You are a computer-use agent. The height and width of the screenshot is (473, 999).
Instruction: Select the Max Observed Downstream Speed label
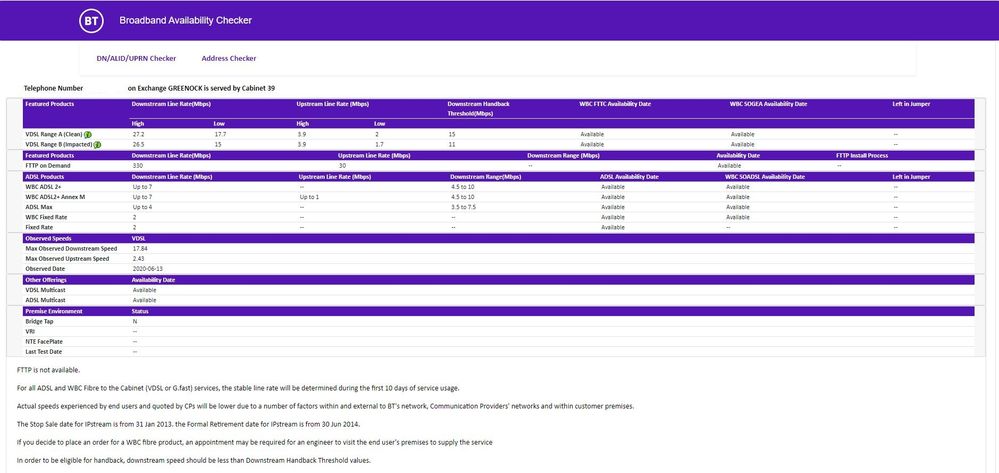(x=71, y=248)
